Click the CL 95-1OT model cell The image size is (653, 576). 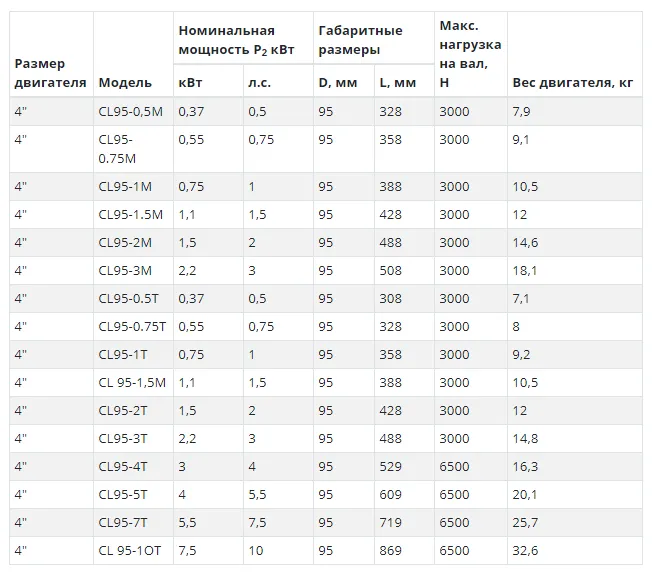[133, 550]
